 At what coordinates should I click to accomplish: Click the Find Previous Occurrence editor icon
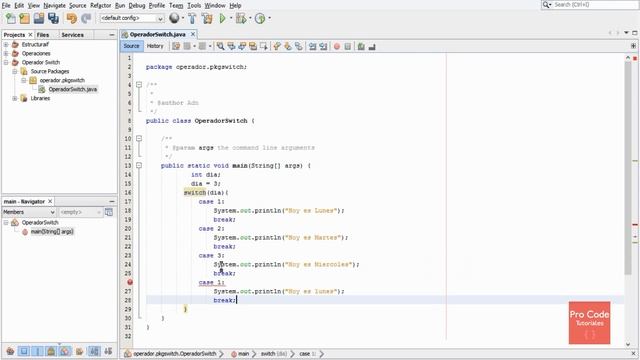(231, 46)
